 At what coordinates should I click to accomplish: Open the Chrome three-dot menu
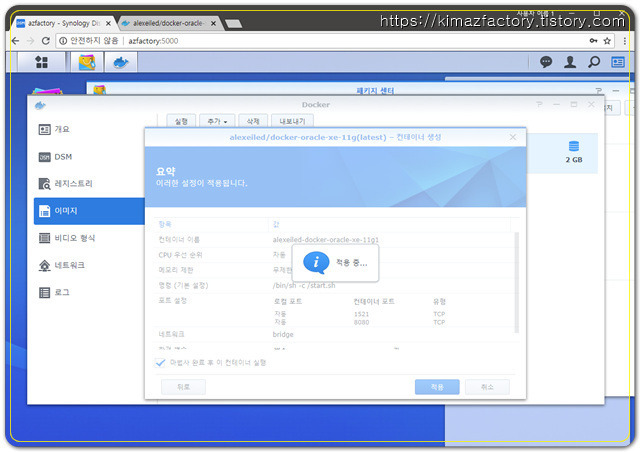click(x=624, y=41)
